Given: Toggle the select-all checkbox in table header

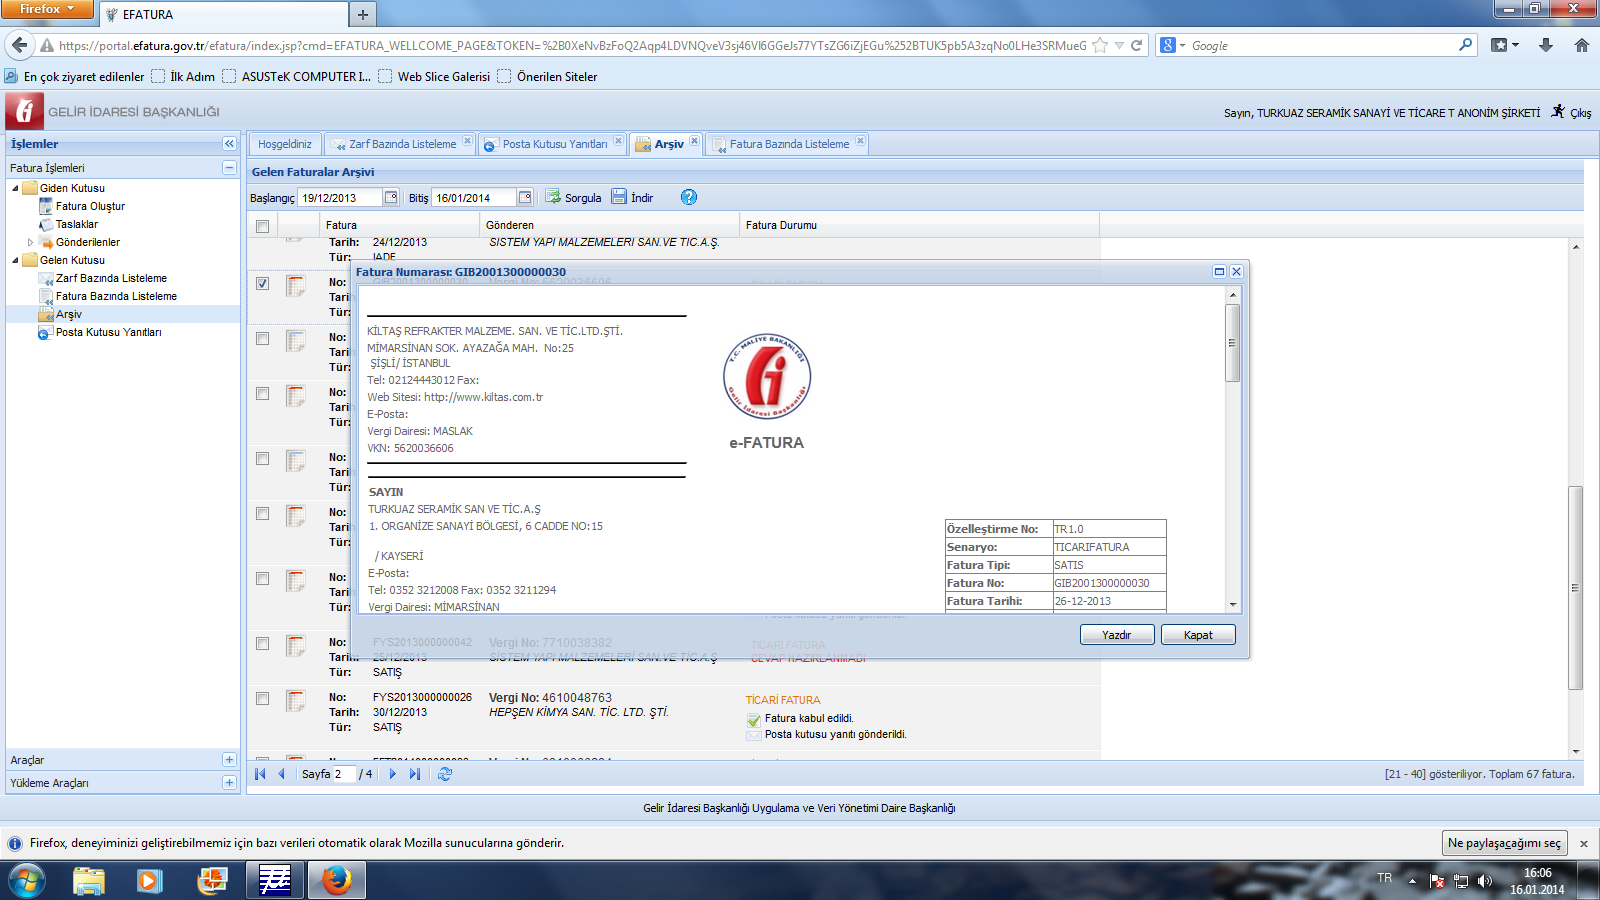Looking at the screenshot, I should click(x=262, y=226).
